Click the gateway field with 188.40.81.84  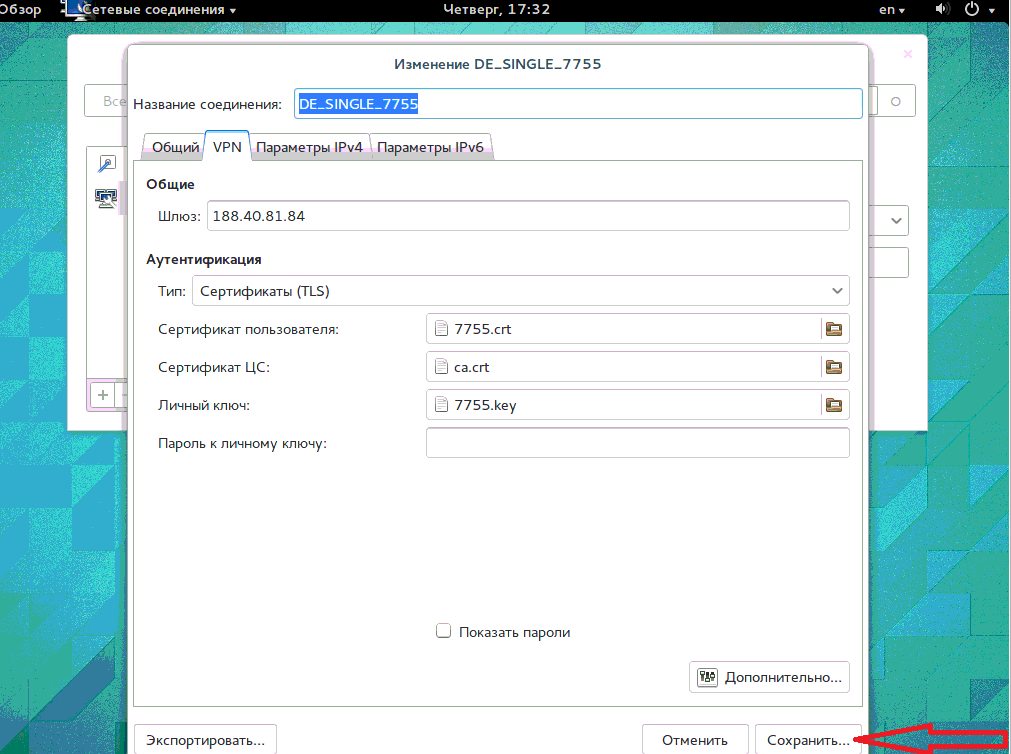click(527, 216)
